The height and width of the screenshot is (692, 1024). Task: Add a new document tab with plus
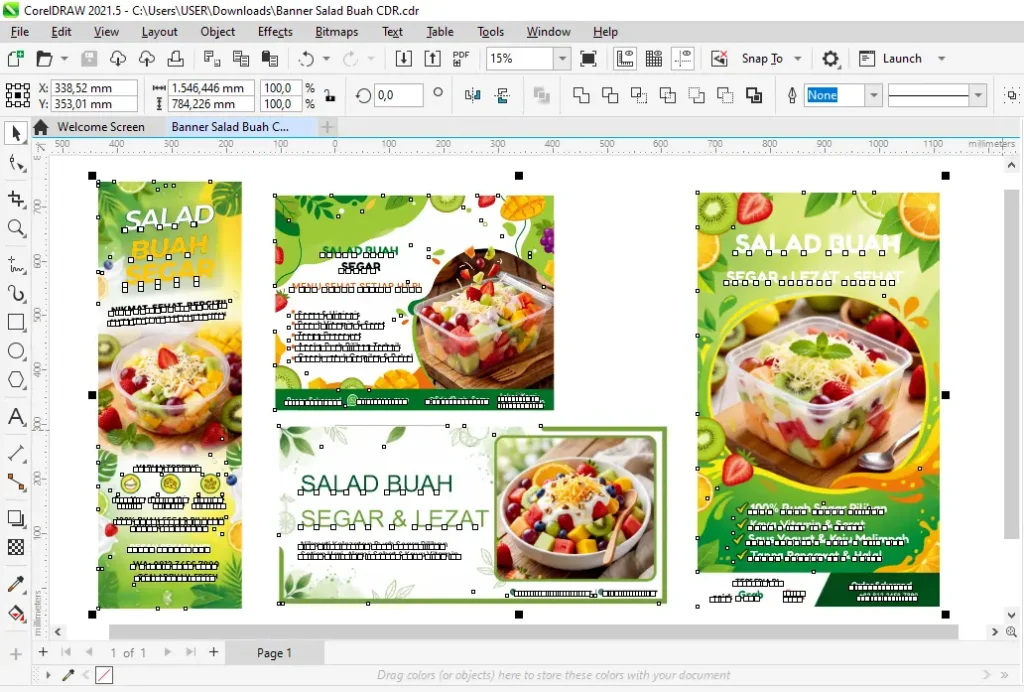328,127
